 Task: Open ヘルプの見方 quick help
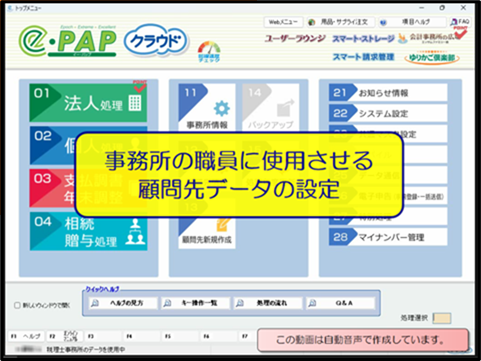click(x=123, y=303)
